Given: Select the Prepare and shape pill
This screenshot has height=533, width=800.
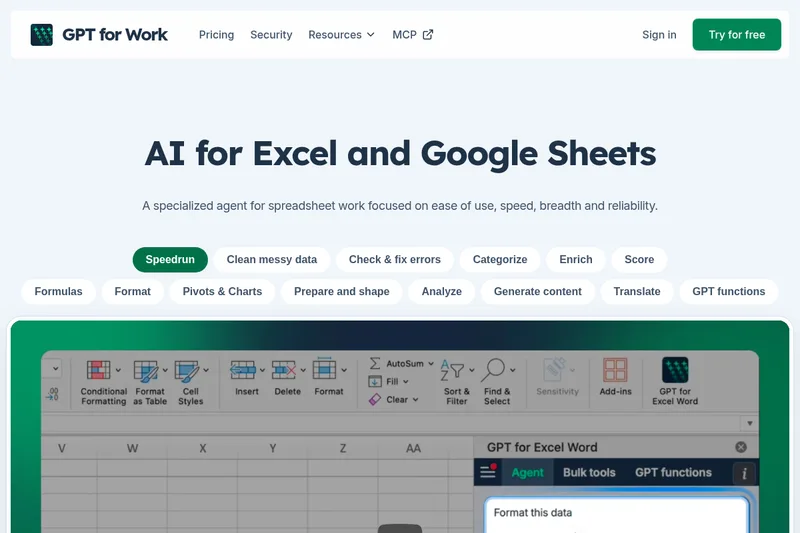Looking at the screenshot, I should (342, 292).
